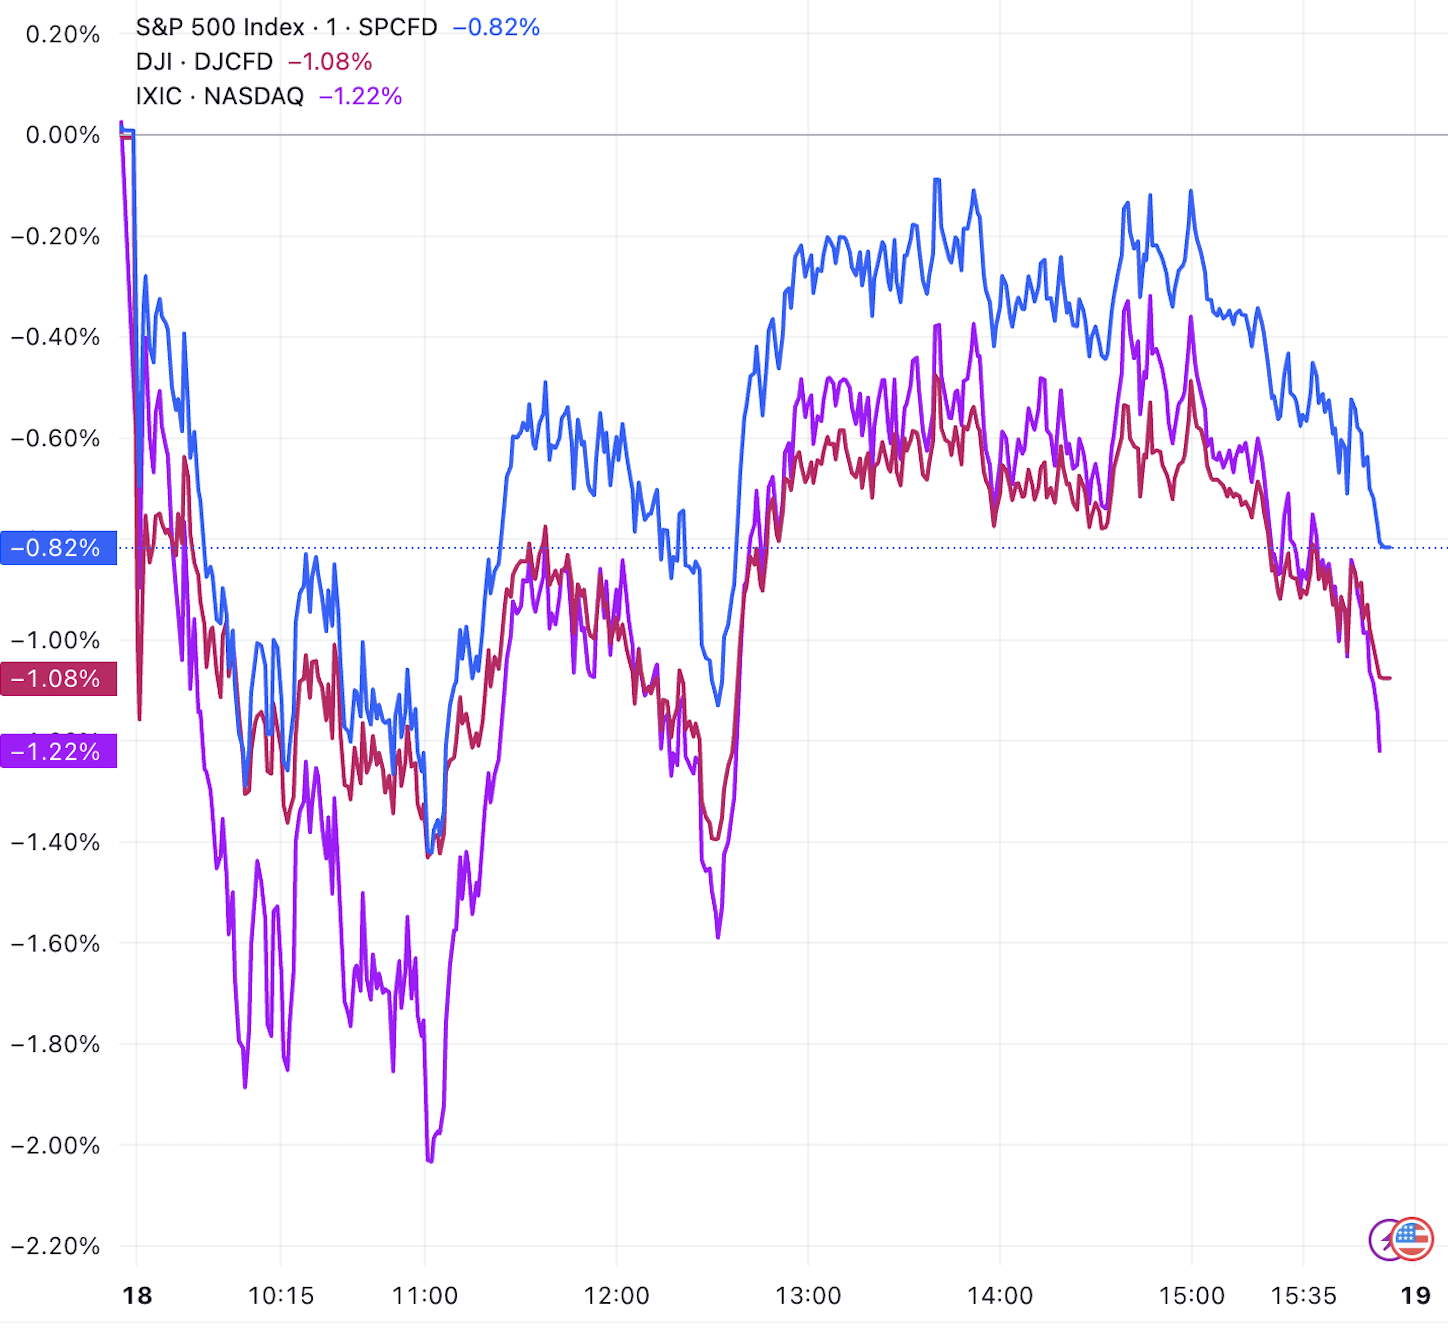
Task: Click the blue −0.82% price axis label
Action: pos(58,548)
